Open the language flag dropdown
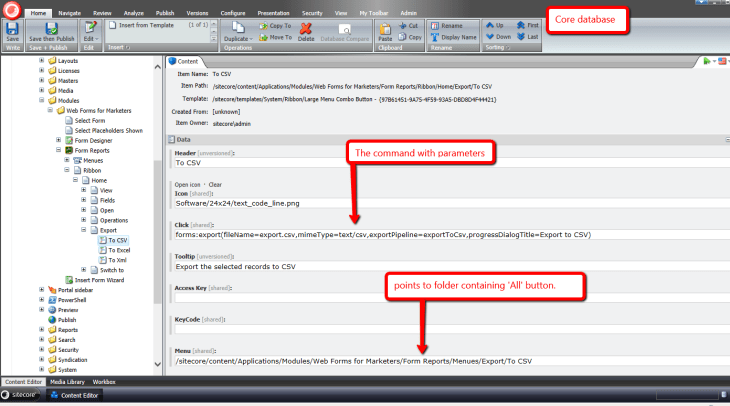The height and width of the screenshot is (406, 730). pos(723,61)
